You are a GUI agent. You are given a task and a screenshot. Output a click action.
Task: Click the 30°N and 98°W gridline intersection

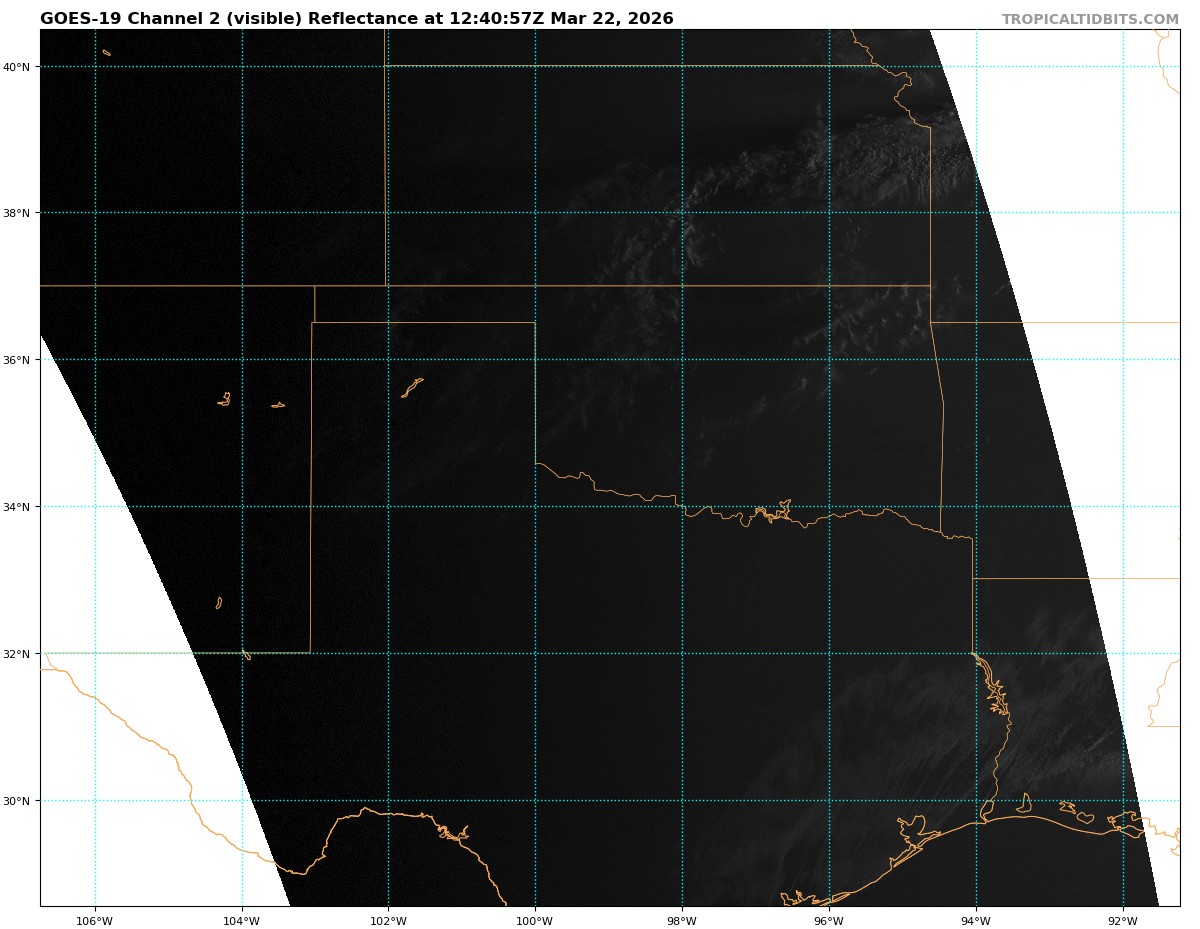(682, 801)
